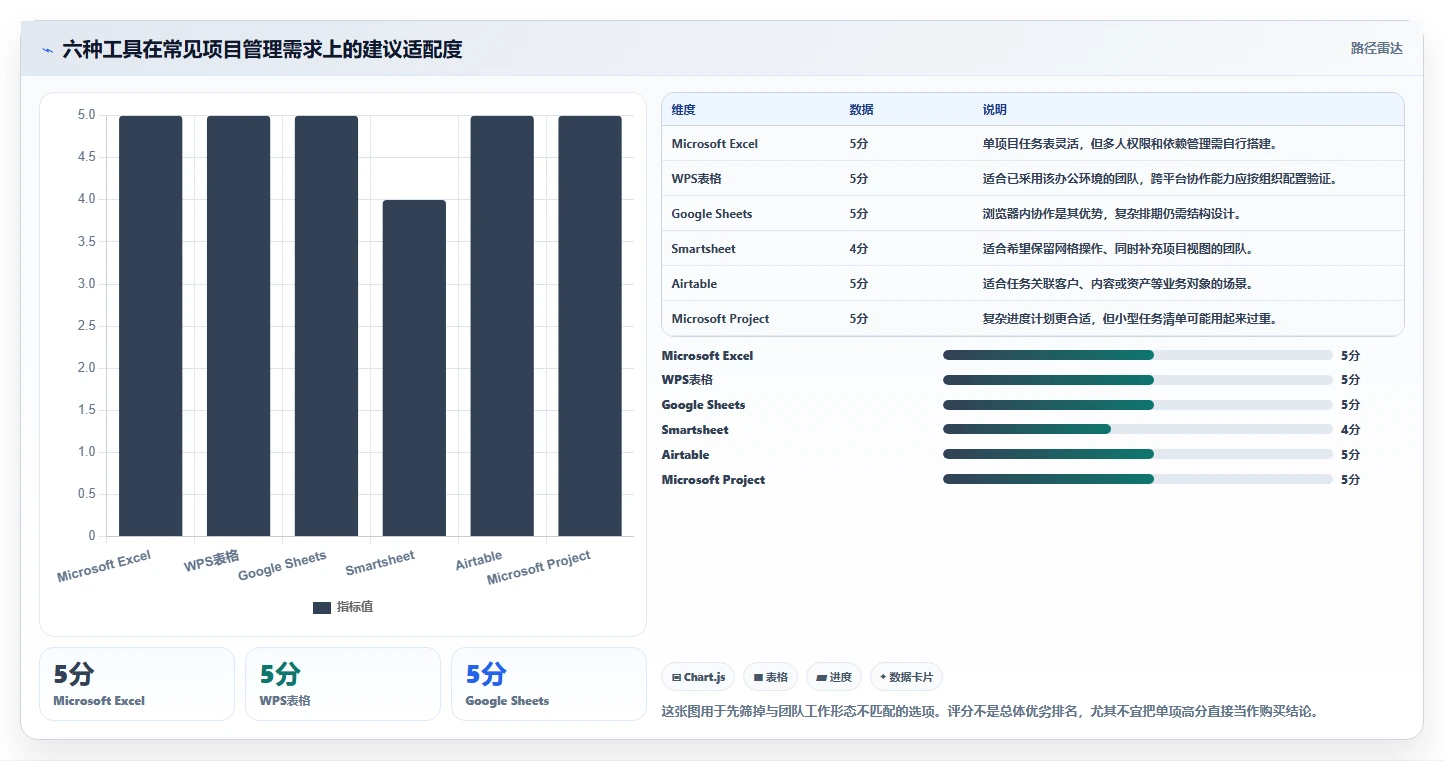This screenshot has width=1444, height=761.
Task: Click the description starting 适合已采用该办公环境
Action: tap(1160, 179)
